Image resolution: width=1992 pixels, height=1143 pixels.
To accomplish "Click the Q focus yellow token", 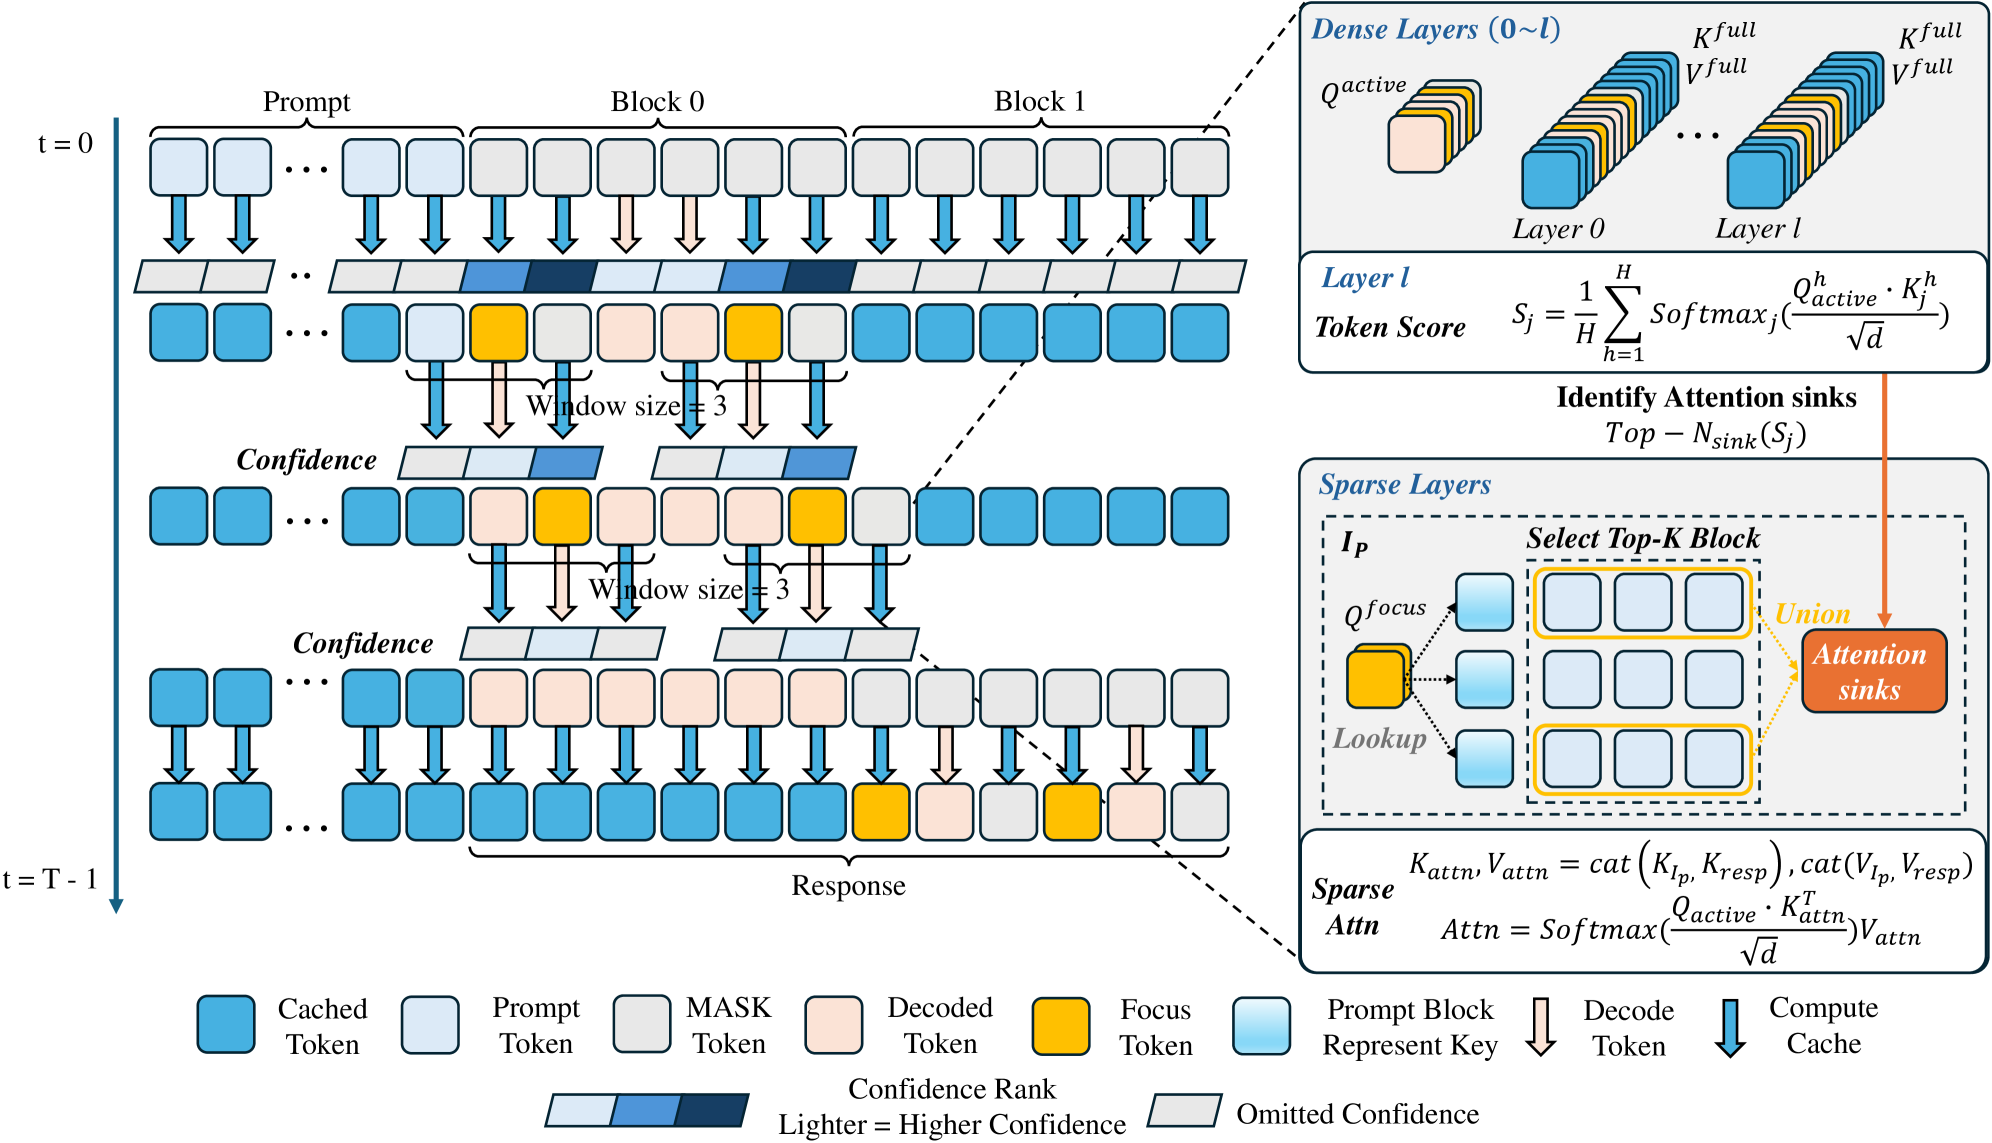I will coord(1377,679).
